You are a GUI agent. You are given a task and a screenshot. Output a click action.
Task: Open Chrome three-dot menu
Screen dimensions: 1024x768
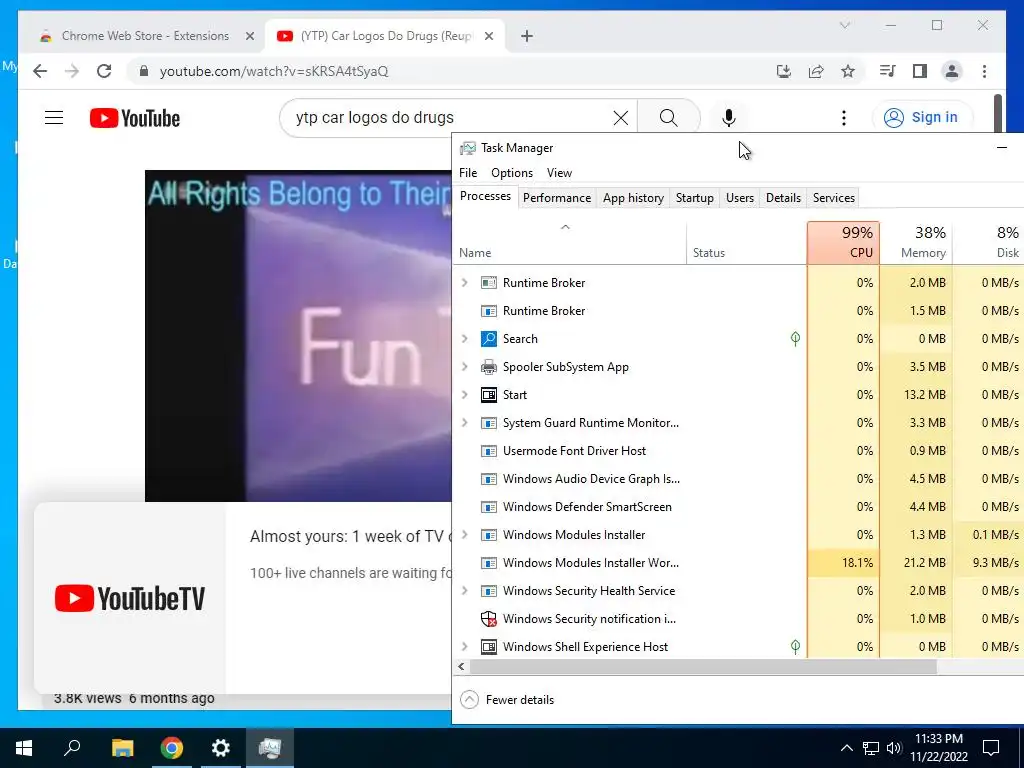pyautogui.click(x=984, y=71)
